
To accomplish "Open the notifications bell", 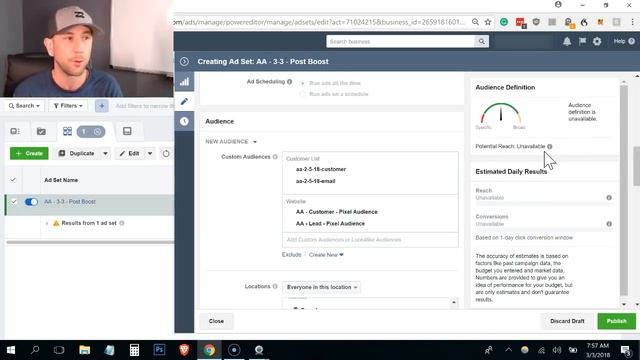I will coord(567,41).
